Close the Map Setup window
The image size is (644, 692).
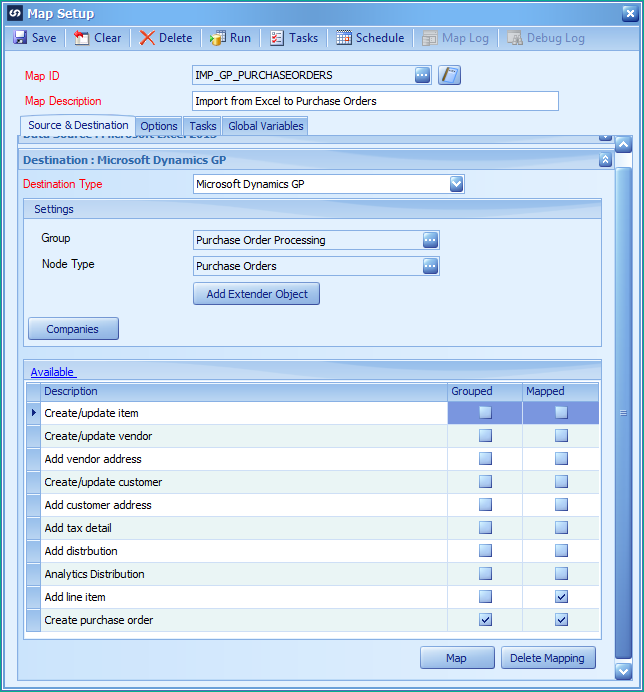click(x=630, y=14)
